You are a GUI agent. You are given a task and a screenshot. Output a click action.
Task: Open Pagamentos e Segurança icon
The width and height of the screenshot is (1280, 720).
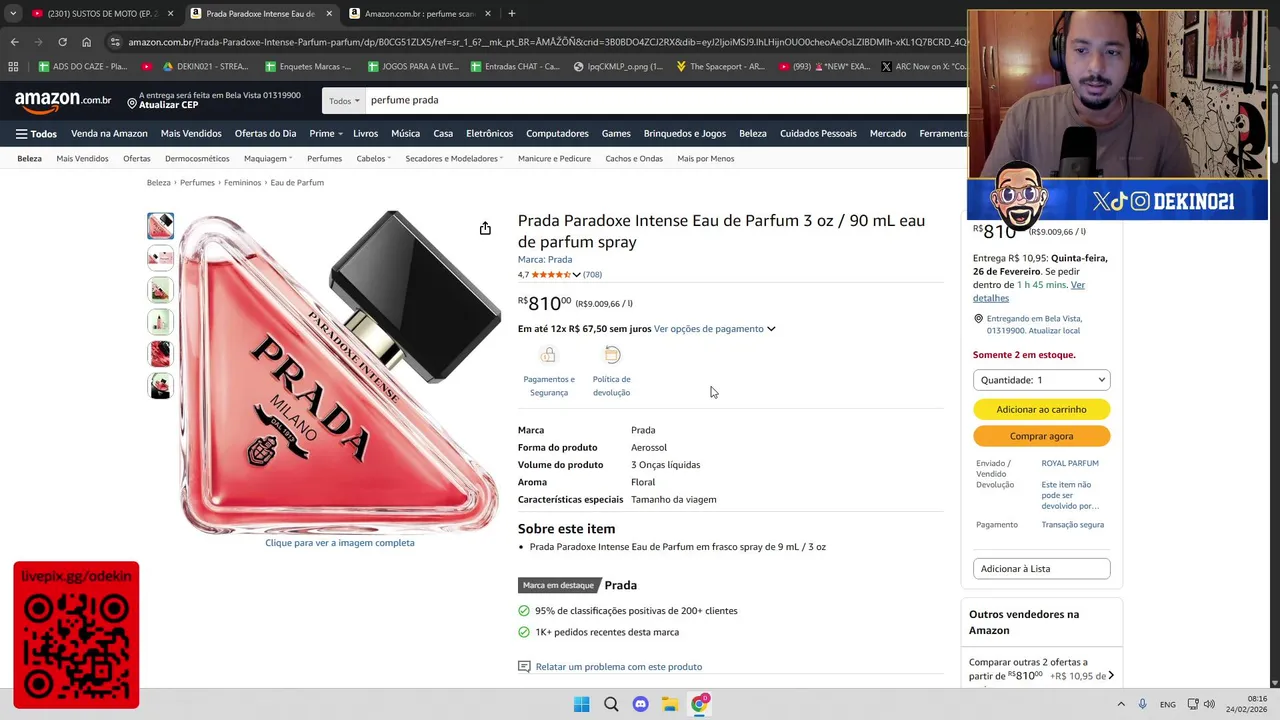coord(548,355)
